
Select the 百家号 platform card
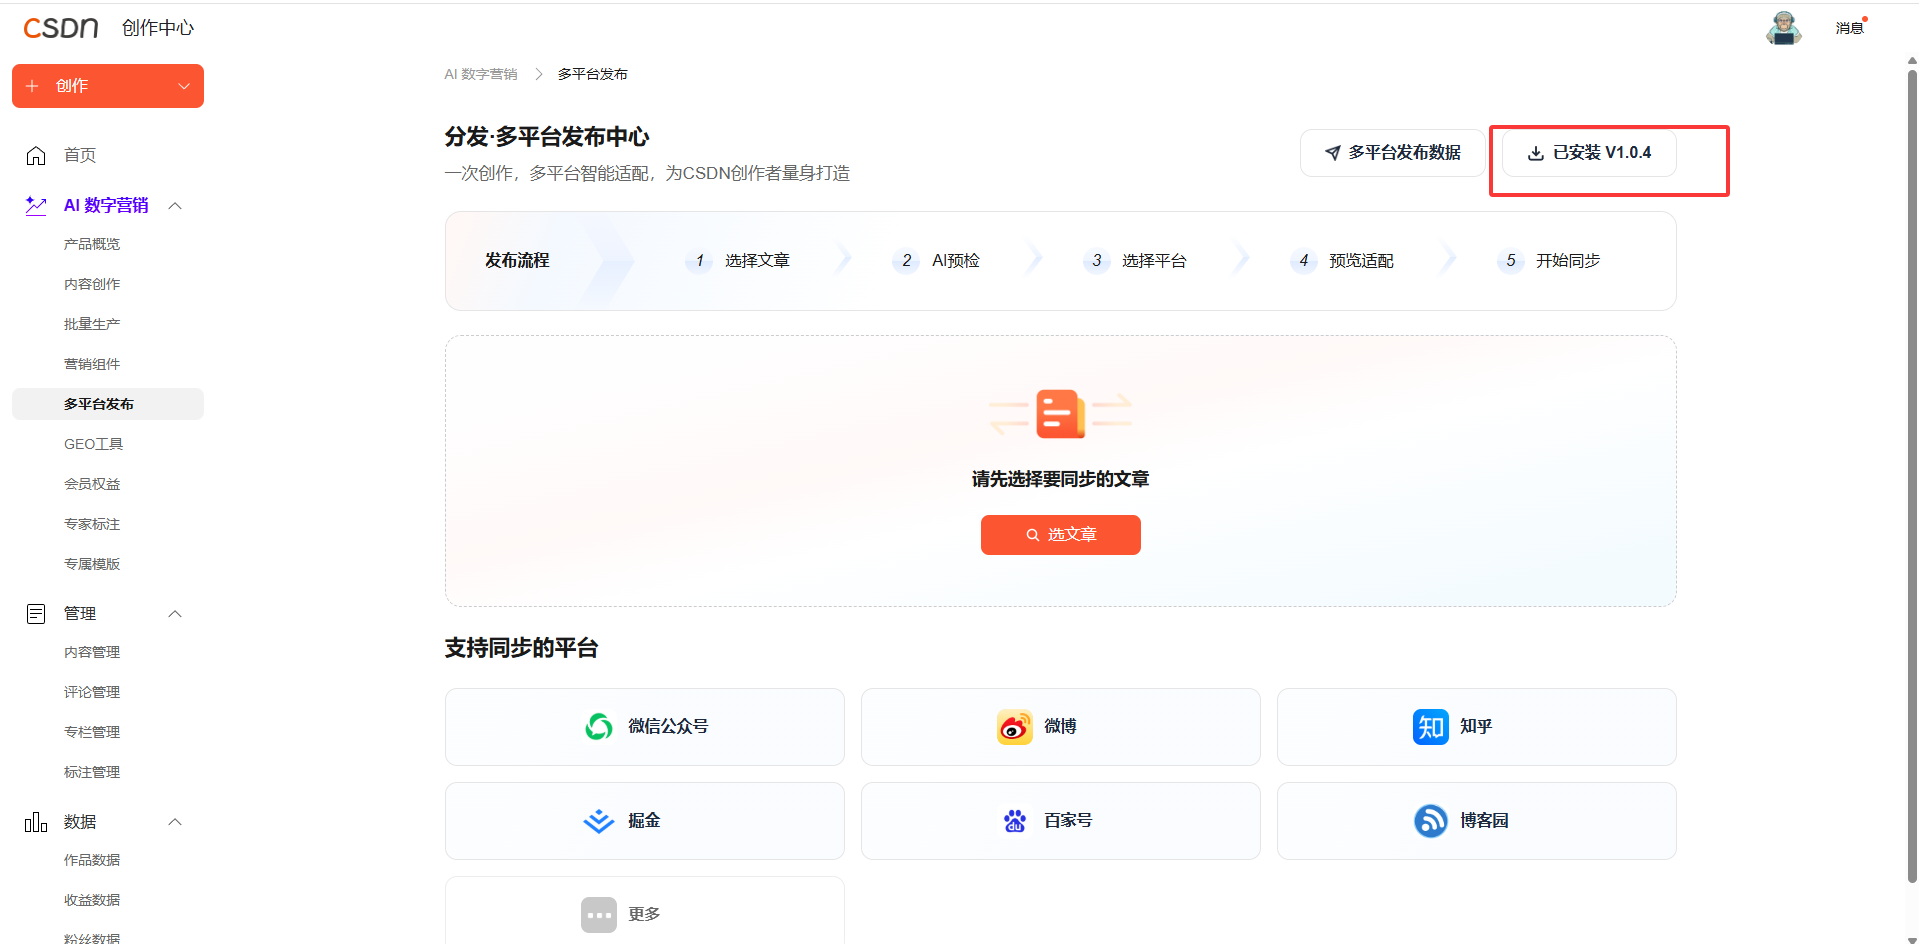click(x=1061, y=821)
